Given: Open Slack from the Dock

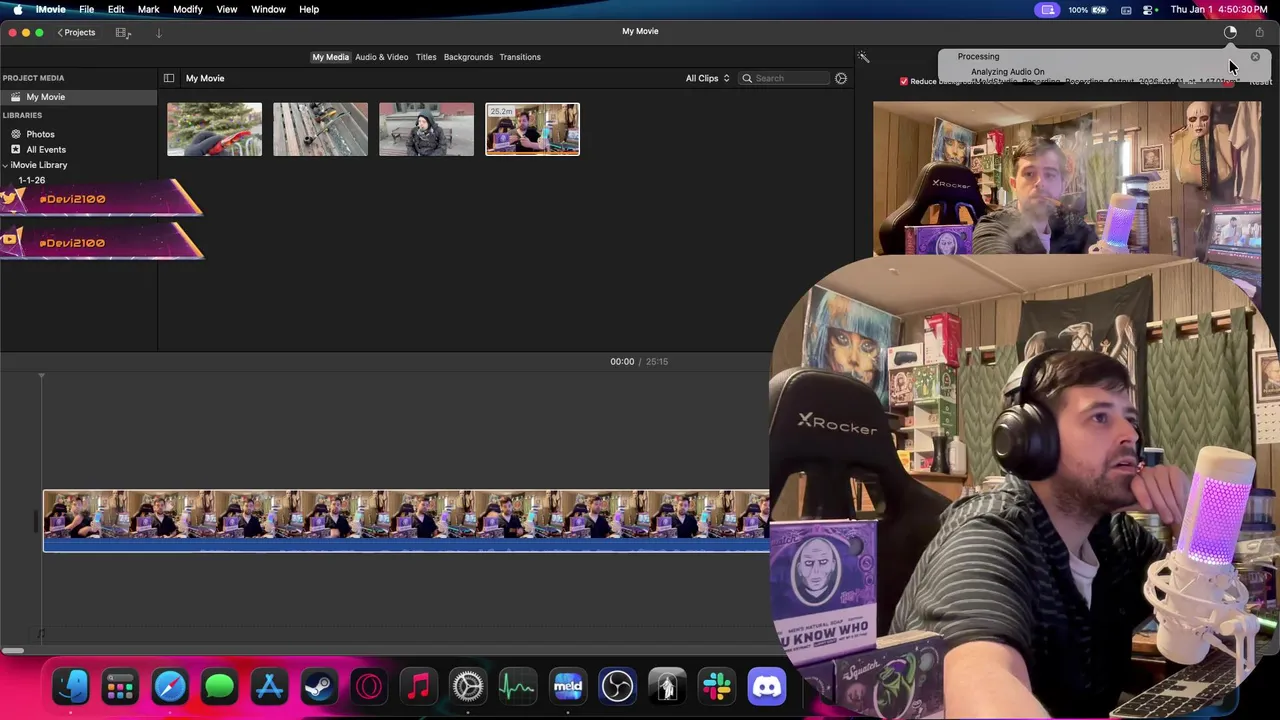Looking at the screenshot, I should click(717, 687).
